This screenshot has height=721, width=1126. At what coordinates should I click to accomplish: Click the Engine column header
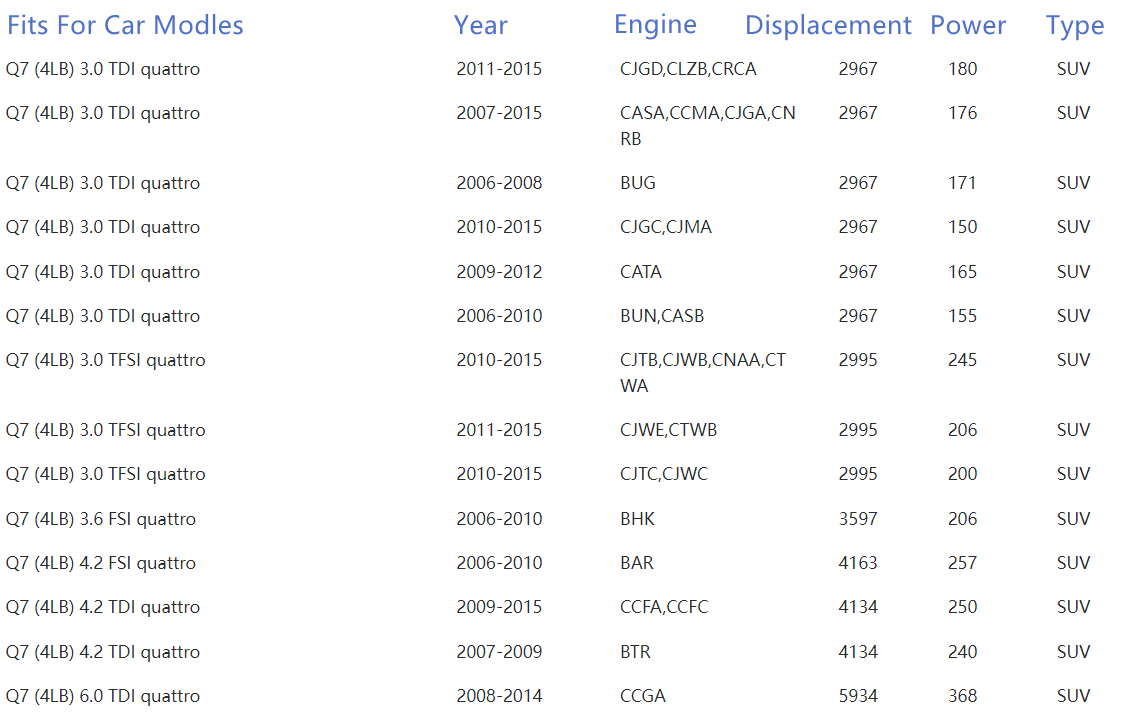(656, 25)
